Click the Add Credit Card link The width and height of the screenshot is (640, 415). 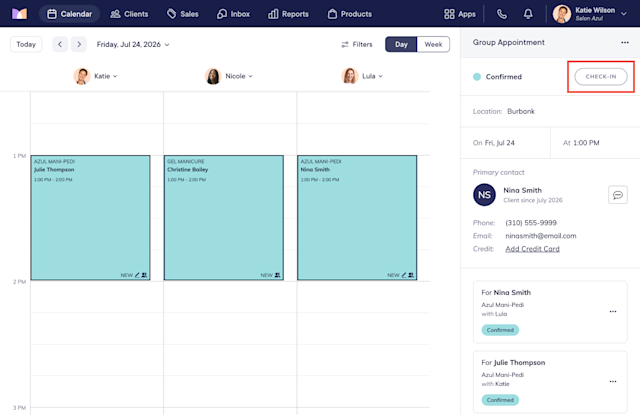(x=532, y=249)
